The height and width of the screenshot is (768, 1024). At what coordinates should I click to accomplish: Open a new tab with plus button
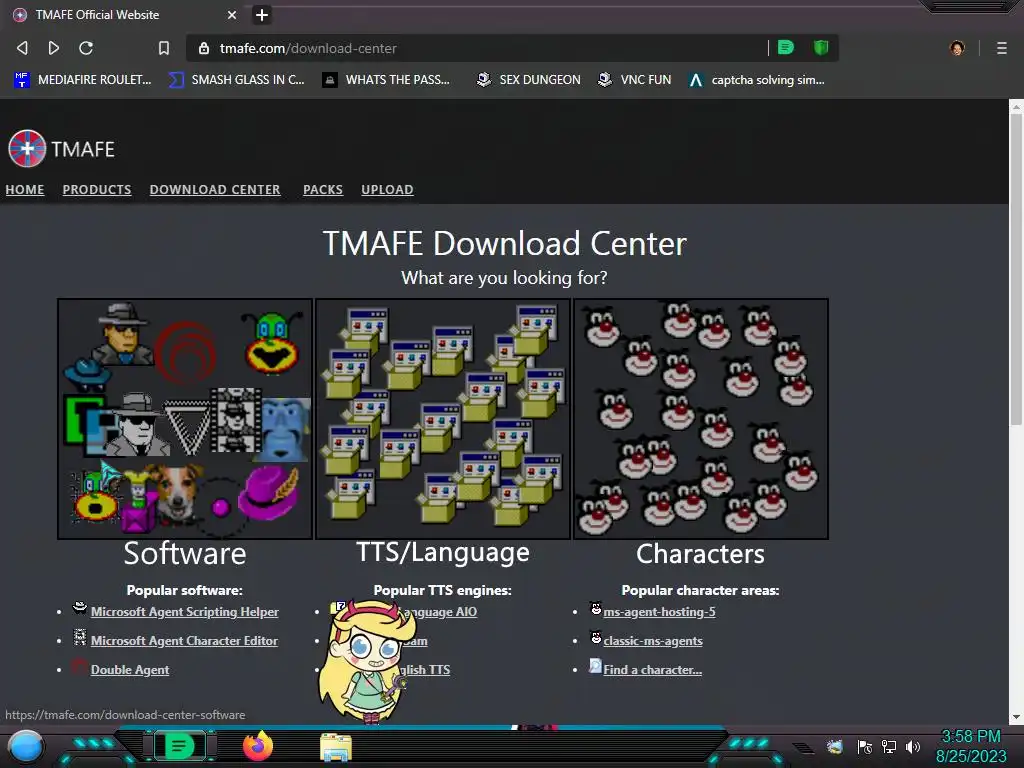point(262,14)
